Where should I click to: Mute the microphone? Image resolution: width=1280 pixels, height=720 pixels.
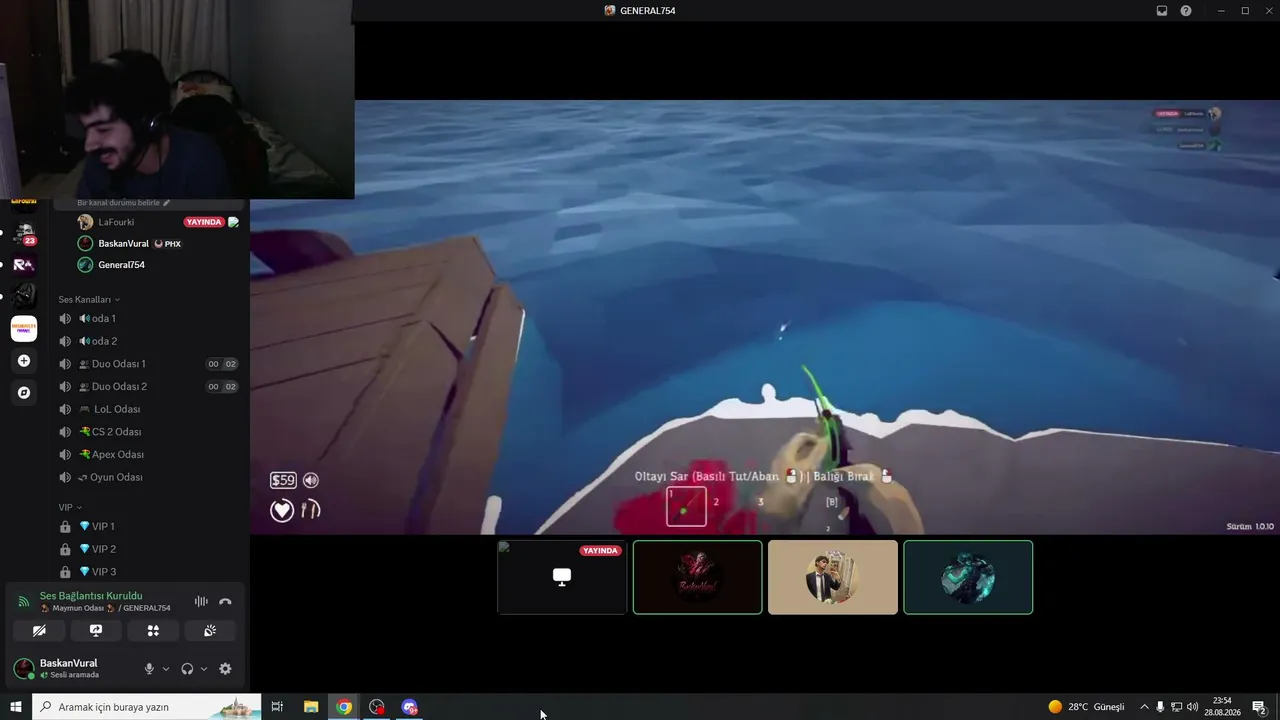pos(149,669)
